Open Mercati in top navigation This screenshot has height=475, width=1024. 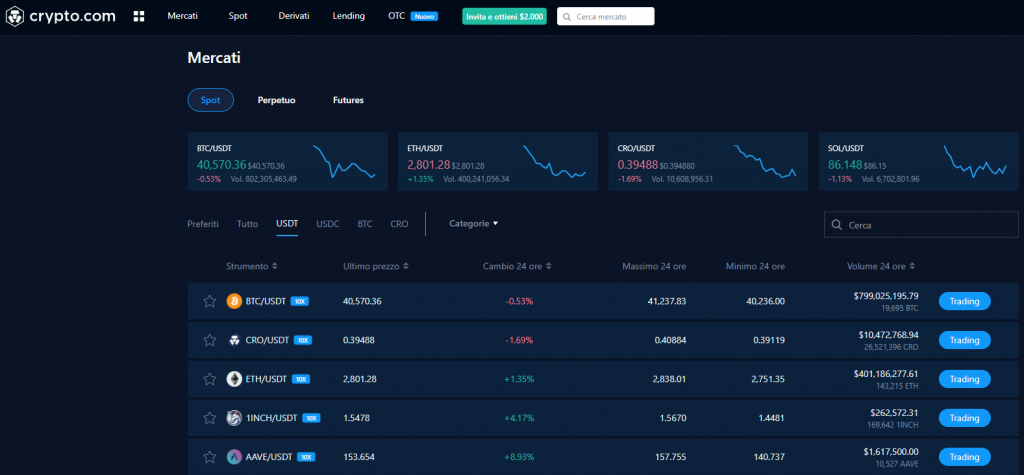[182, 16]
